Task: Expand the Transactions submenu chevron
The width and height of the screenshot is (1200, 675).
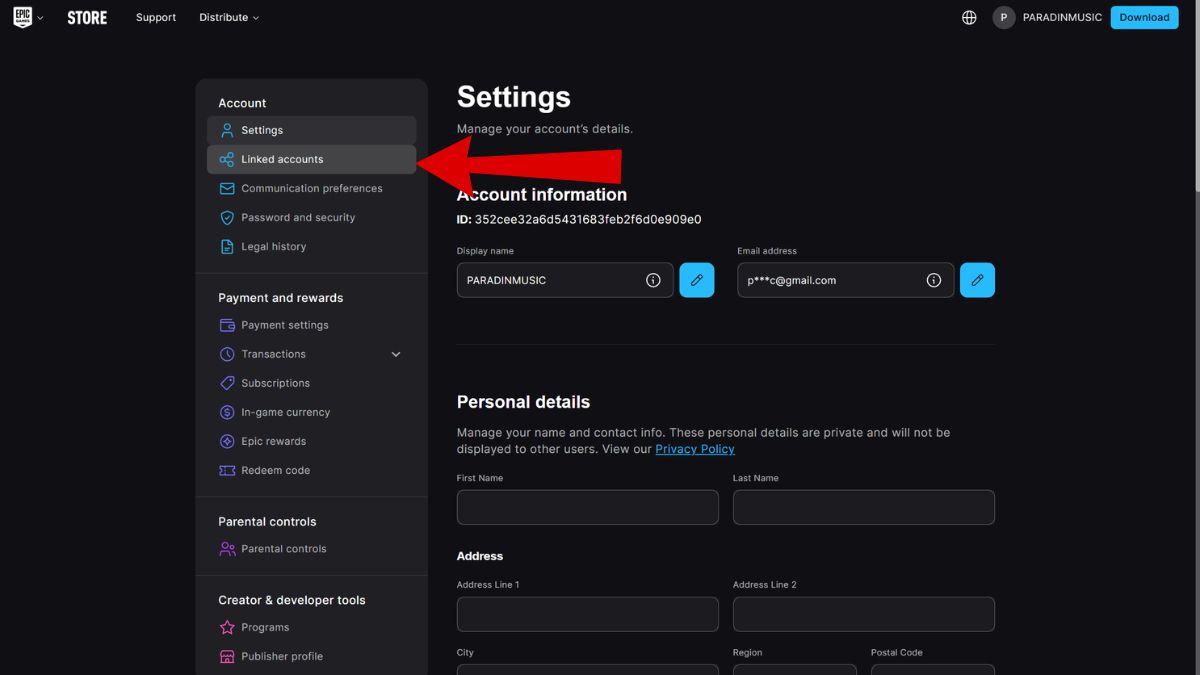Action: (x=396, y=354)
